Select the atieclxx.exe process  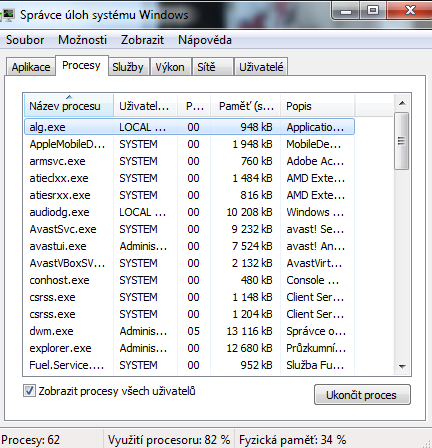pyautogui.click(x=189, y=178)
